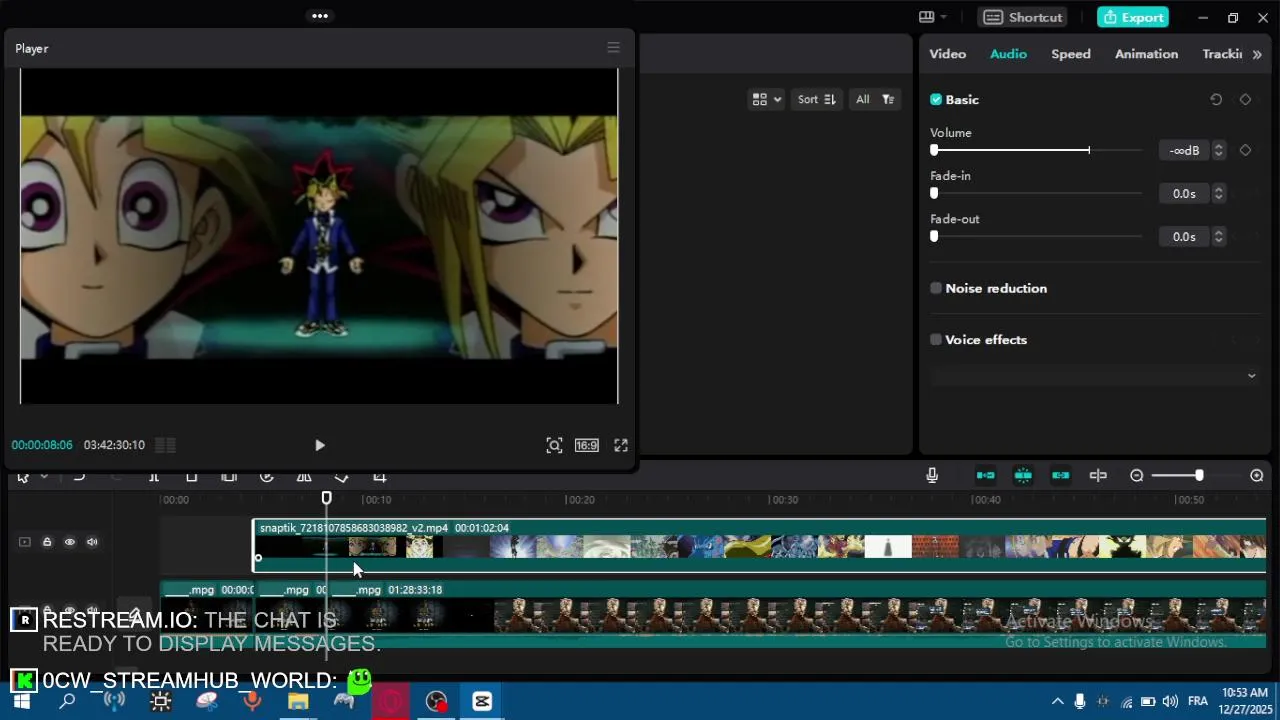Add a keyframe for the Basic section
The width and height of the screenshot is (1280, 720).
[x=1245, y=100]
